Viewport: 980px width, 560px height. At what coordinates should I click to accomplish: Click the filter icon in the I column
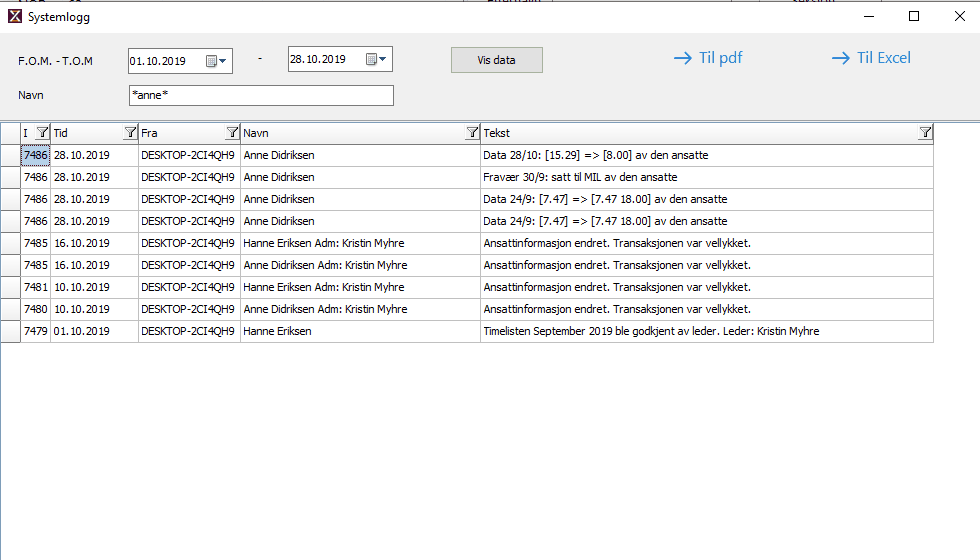[x=42, y=133]
